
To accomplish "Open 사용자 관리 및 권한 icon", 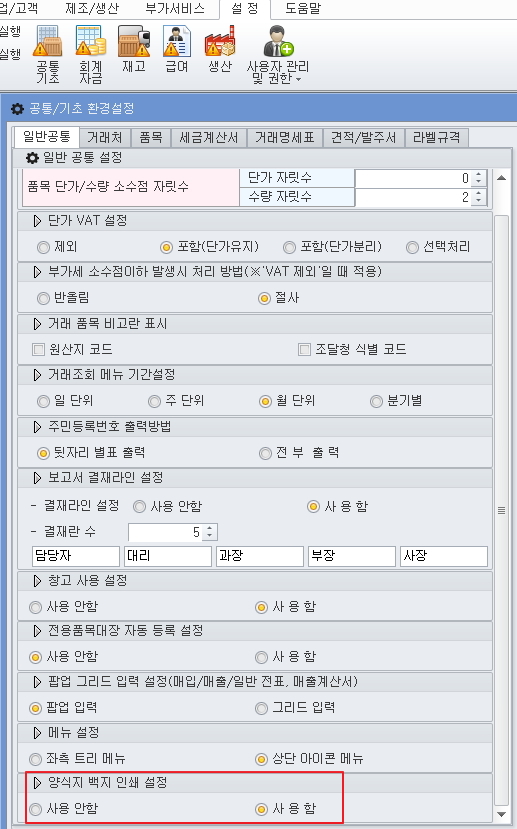I will 278,54.
